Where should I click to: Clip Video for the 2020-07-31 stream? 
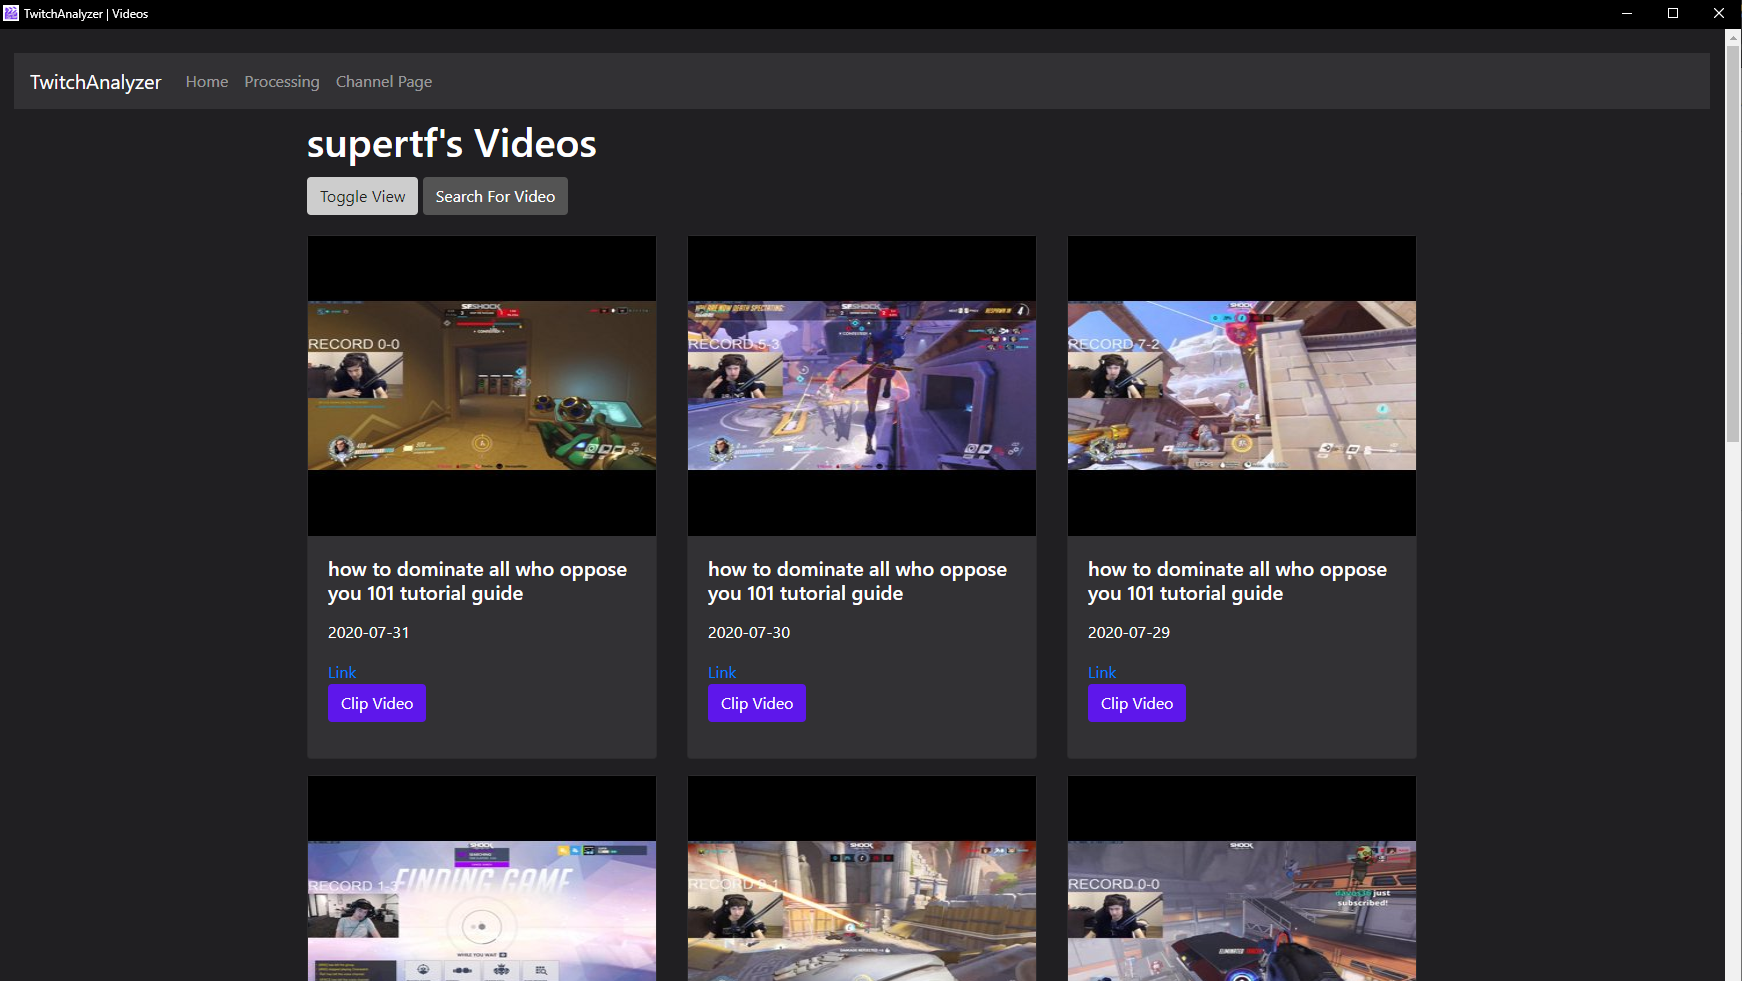tap(377, 704)
